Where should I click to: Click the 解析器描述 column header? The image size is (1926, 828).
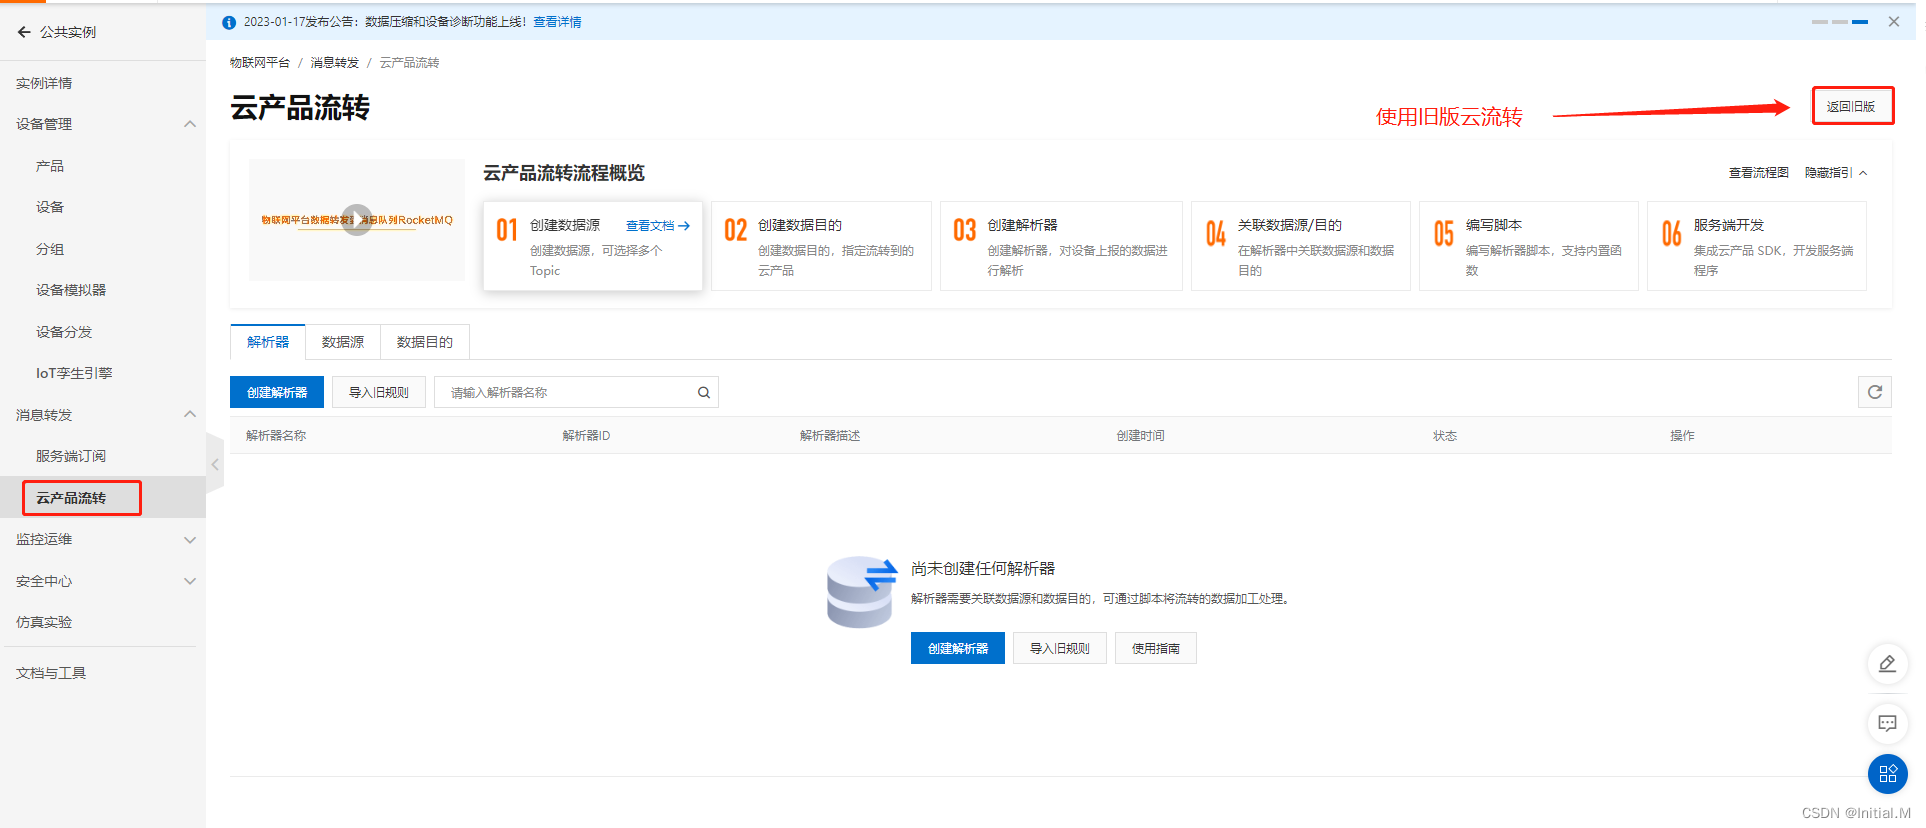click(x=830, y=436)
